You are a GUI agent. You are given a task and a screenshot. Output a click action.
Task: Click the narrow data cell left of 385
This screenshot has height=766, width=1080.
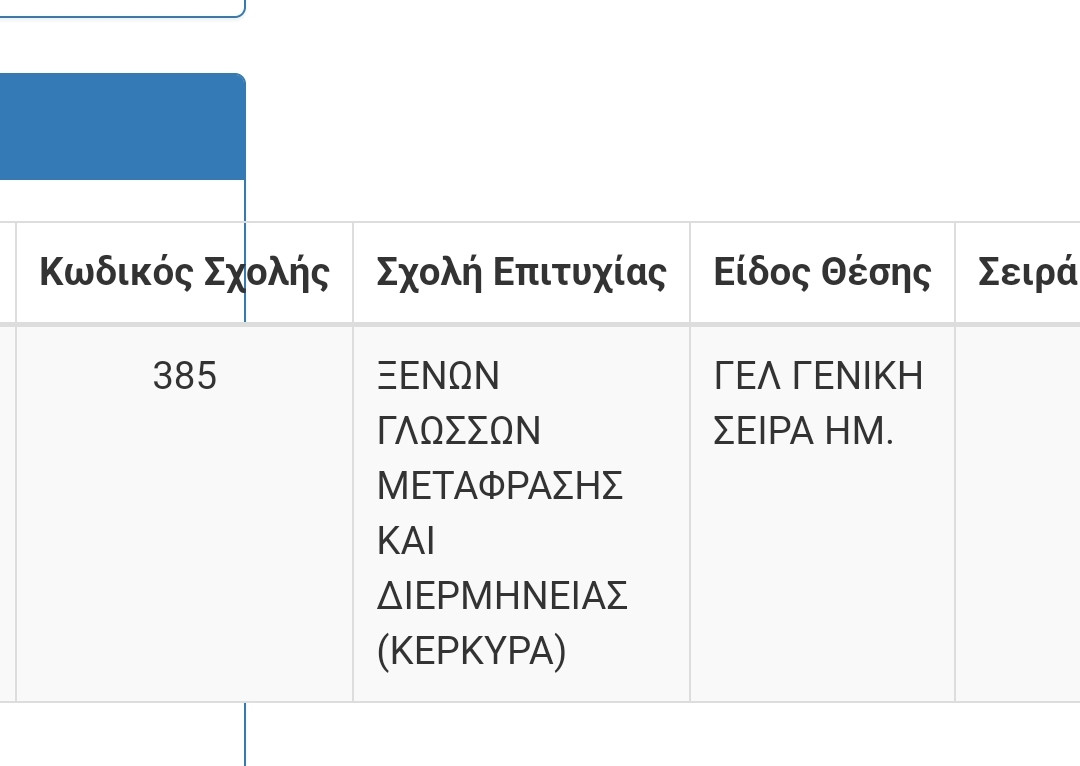tap(7, 512)
